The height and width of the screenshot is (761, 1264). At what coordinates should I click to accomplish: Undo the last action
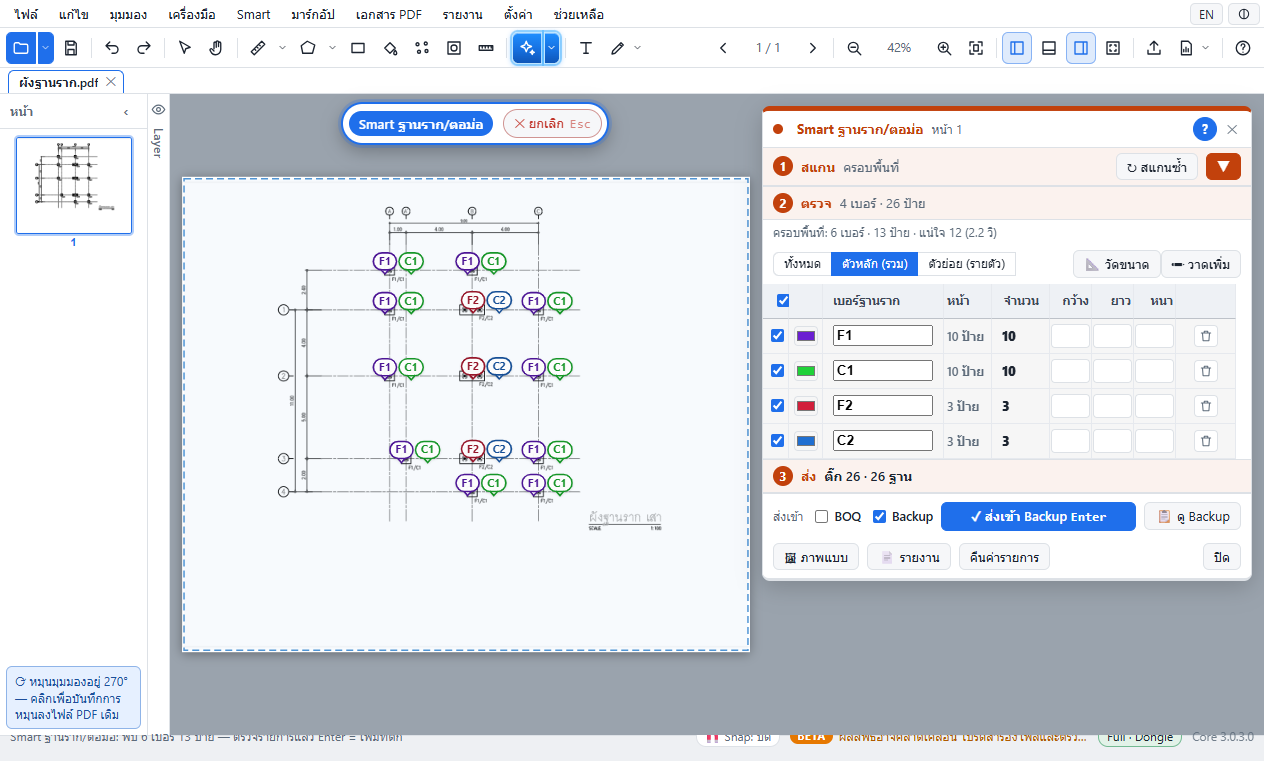coord(112,48)
